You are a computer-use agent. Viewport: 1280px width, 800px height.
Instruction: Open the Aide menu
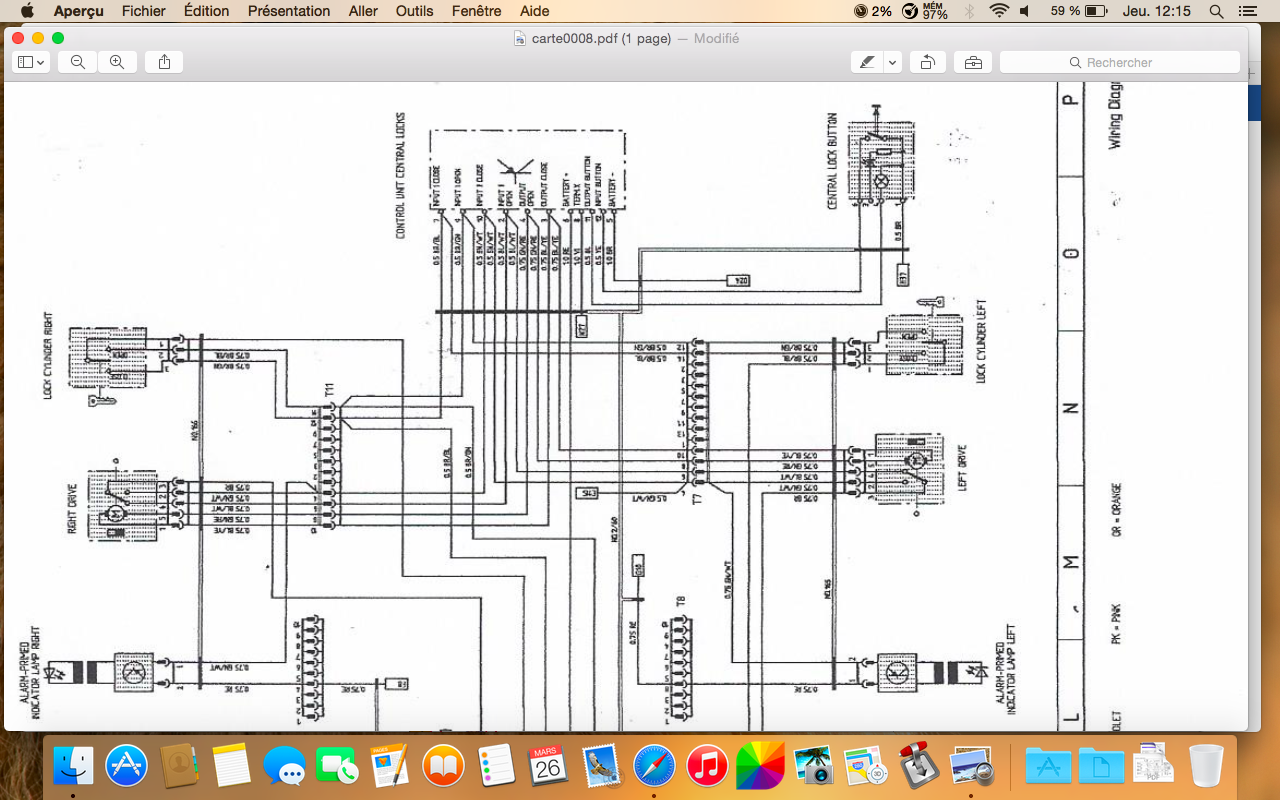coord(535,11)
